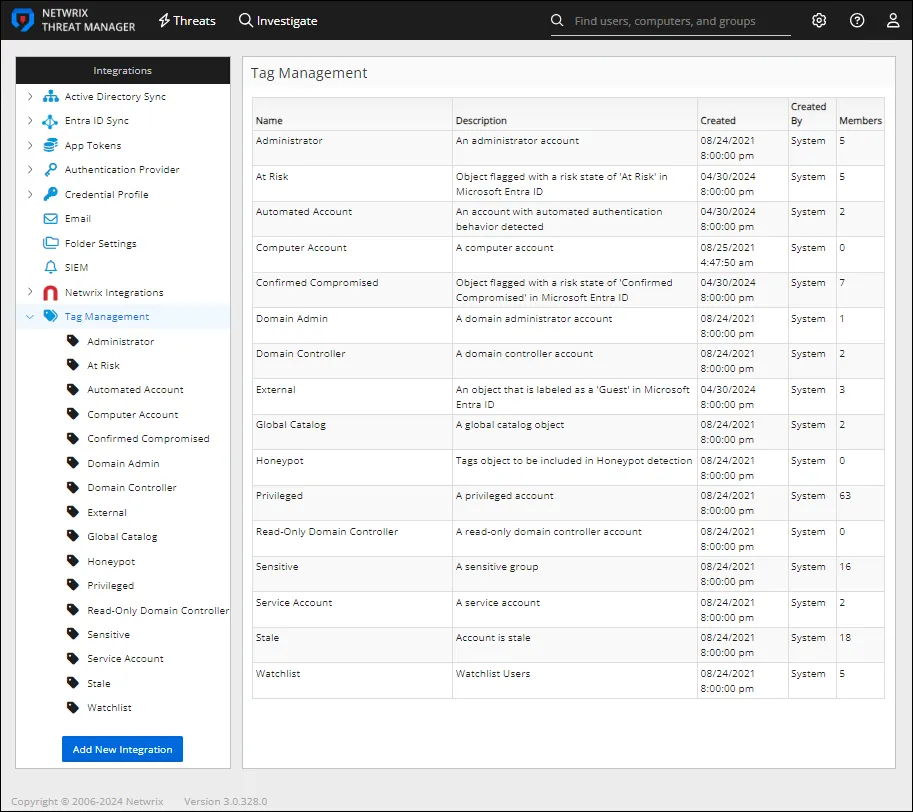913x812 pixels.
Task: Open Sensitive tag in sidebar
Action: (108, 634)
